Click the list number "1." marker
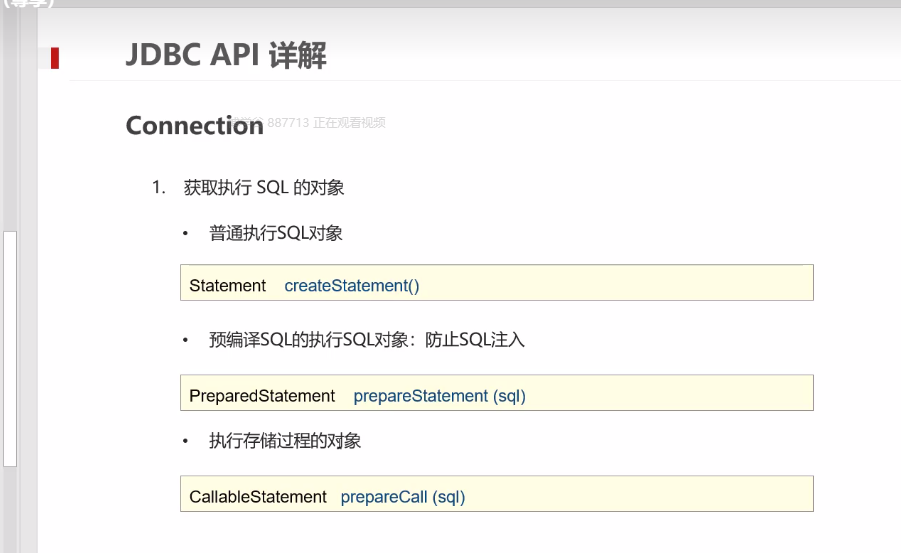Screen dimensions: 901x553 tap(158, 187)
